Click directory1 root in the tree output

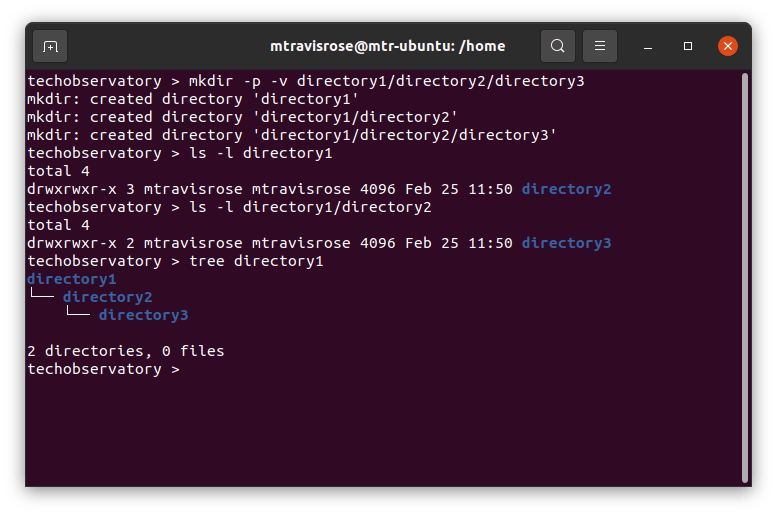[x=72, y=279]
